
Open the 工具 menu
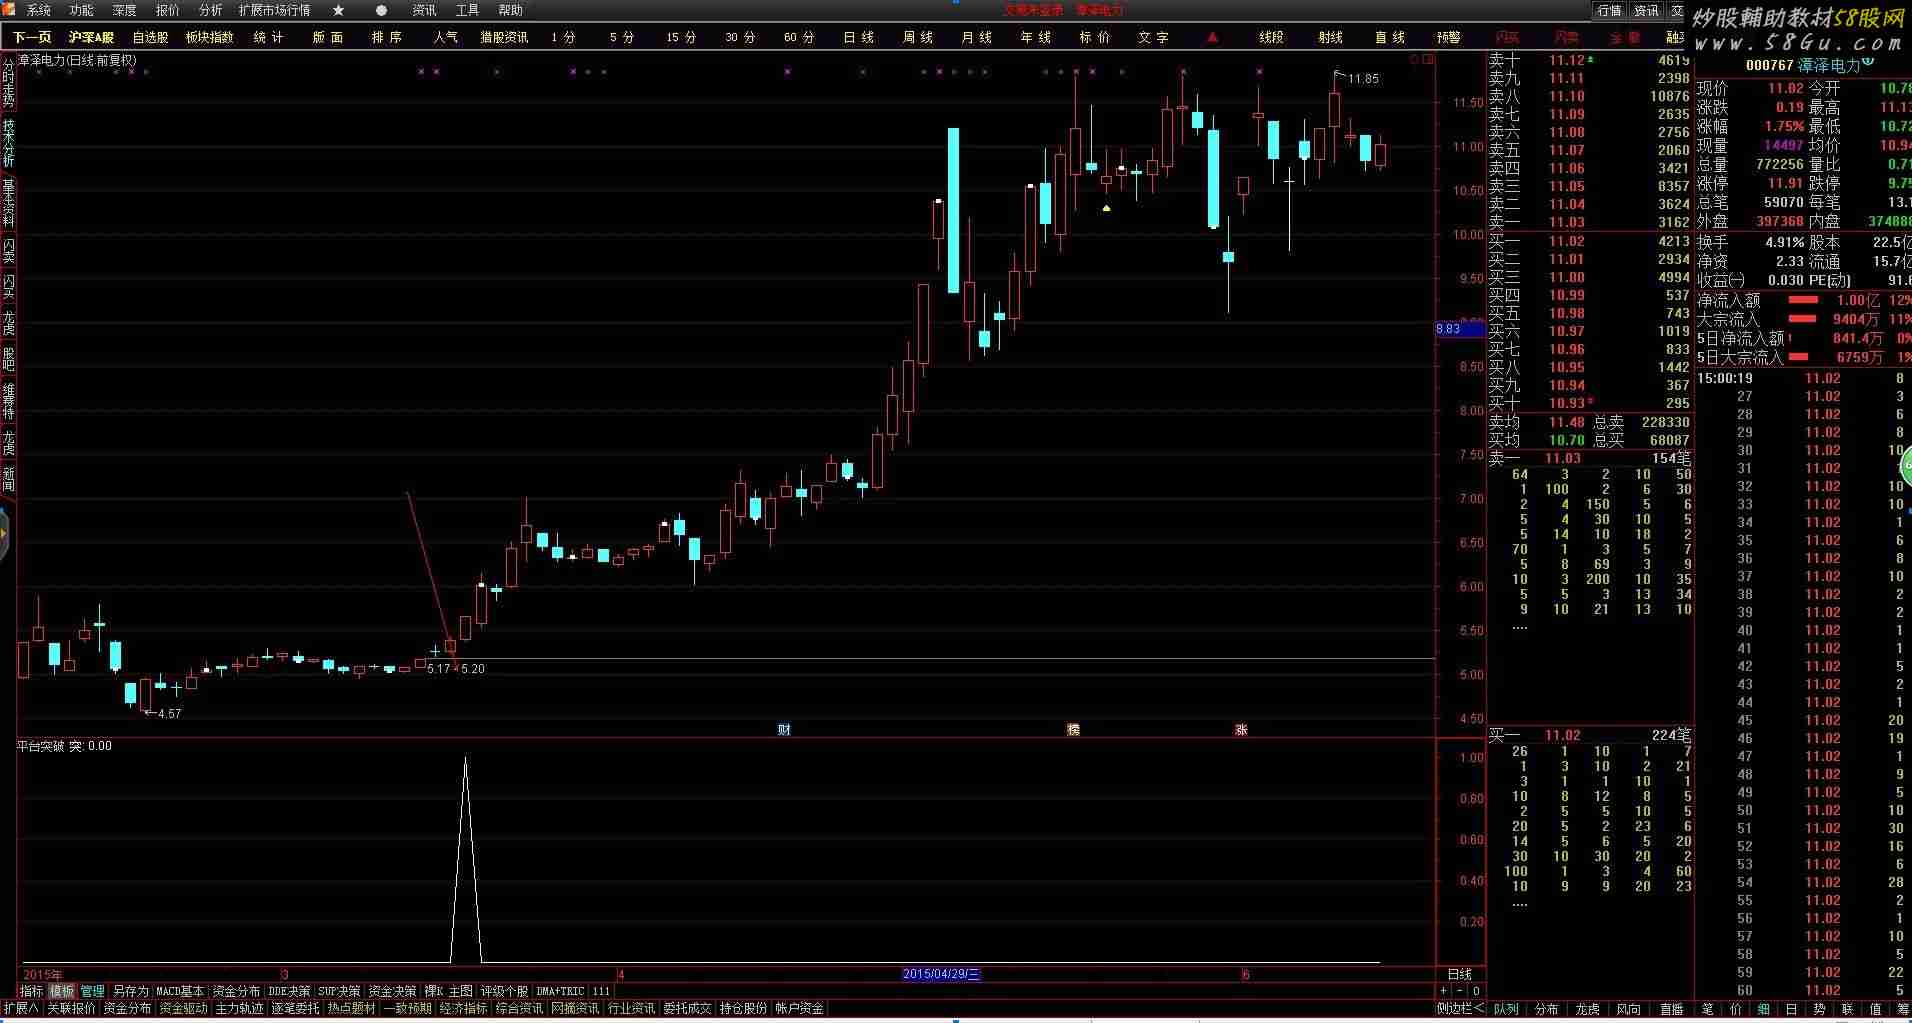tap(467, 10)
